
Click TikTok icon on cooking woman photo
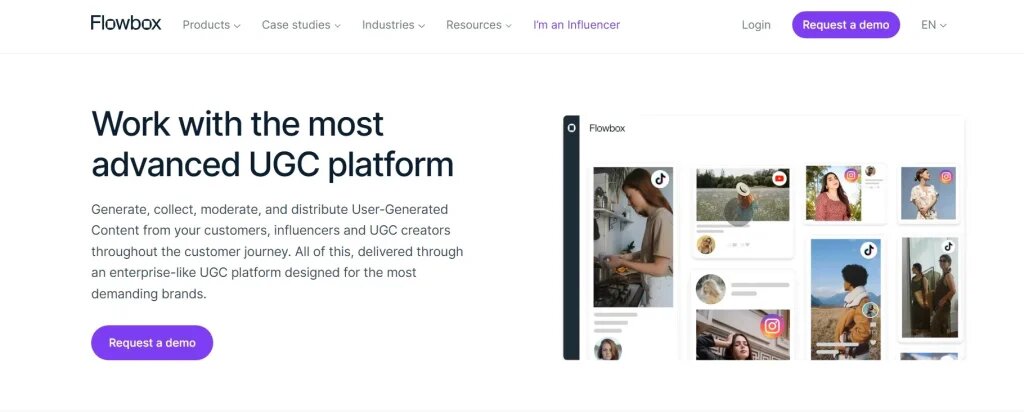pos(659,179)
